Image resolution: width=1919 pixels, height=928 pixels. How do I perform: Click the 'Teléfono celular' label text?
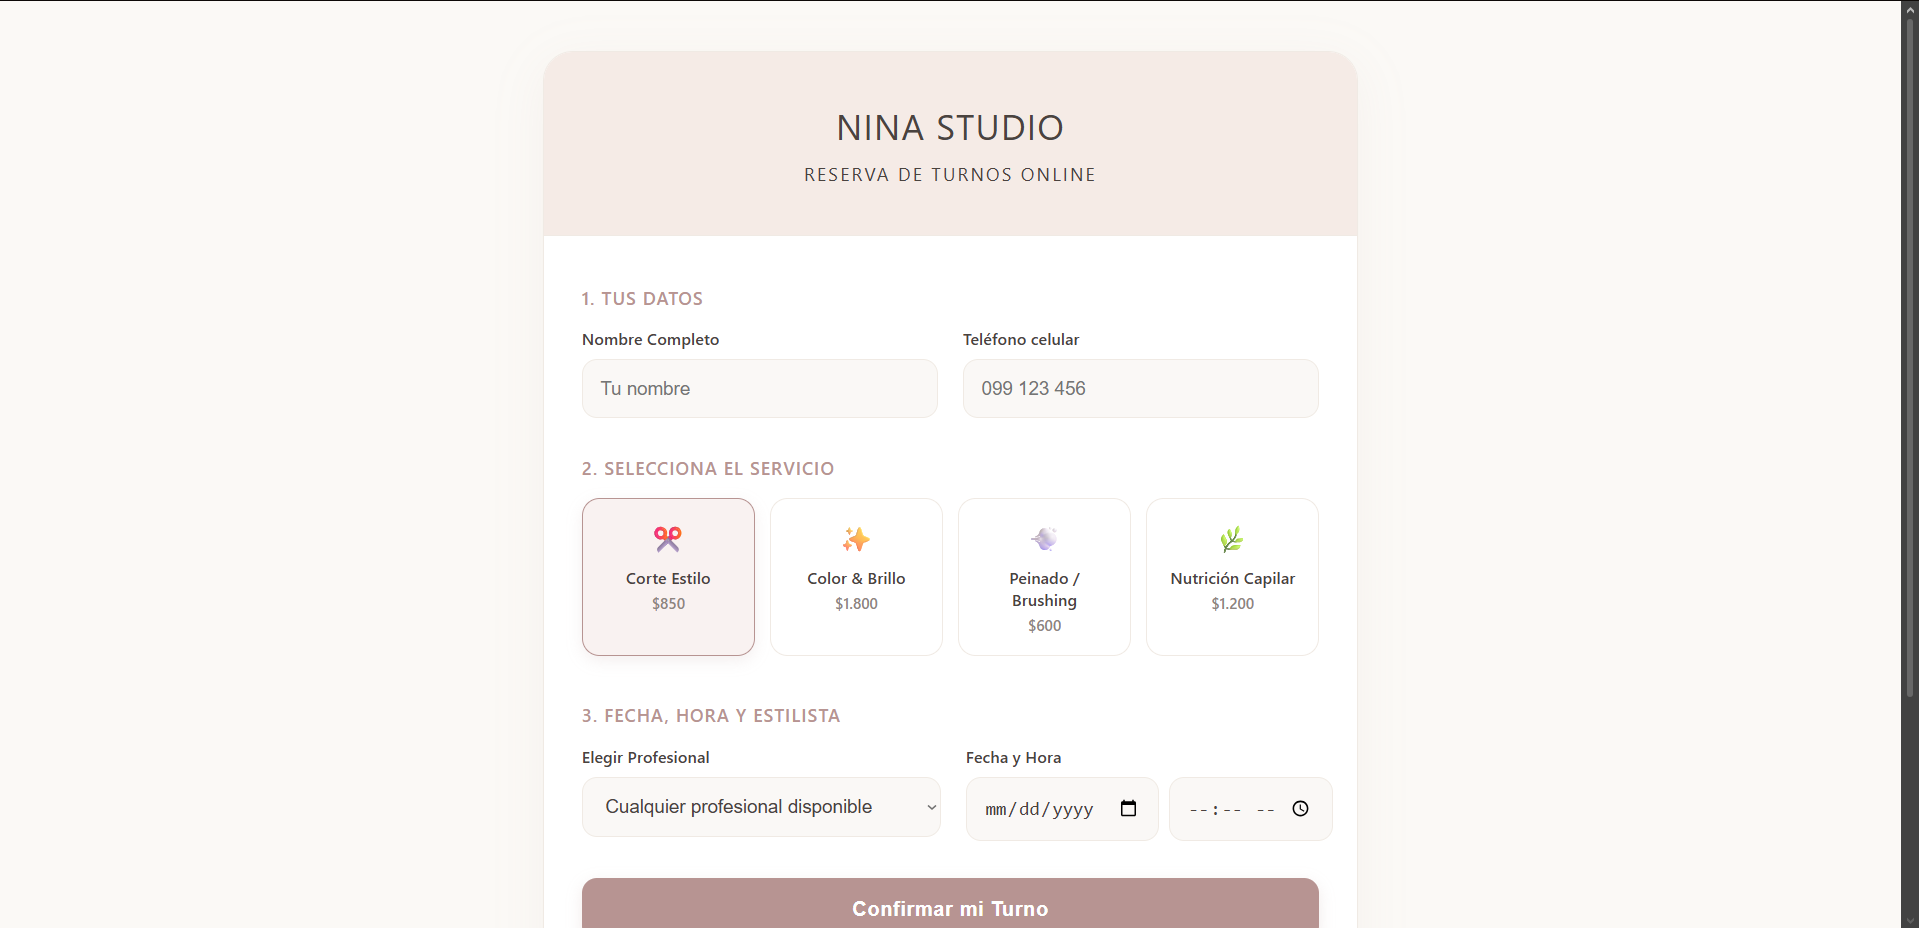1021,340
